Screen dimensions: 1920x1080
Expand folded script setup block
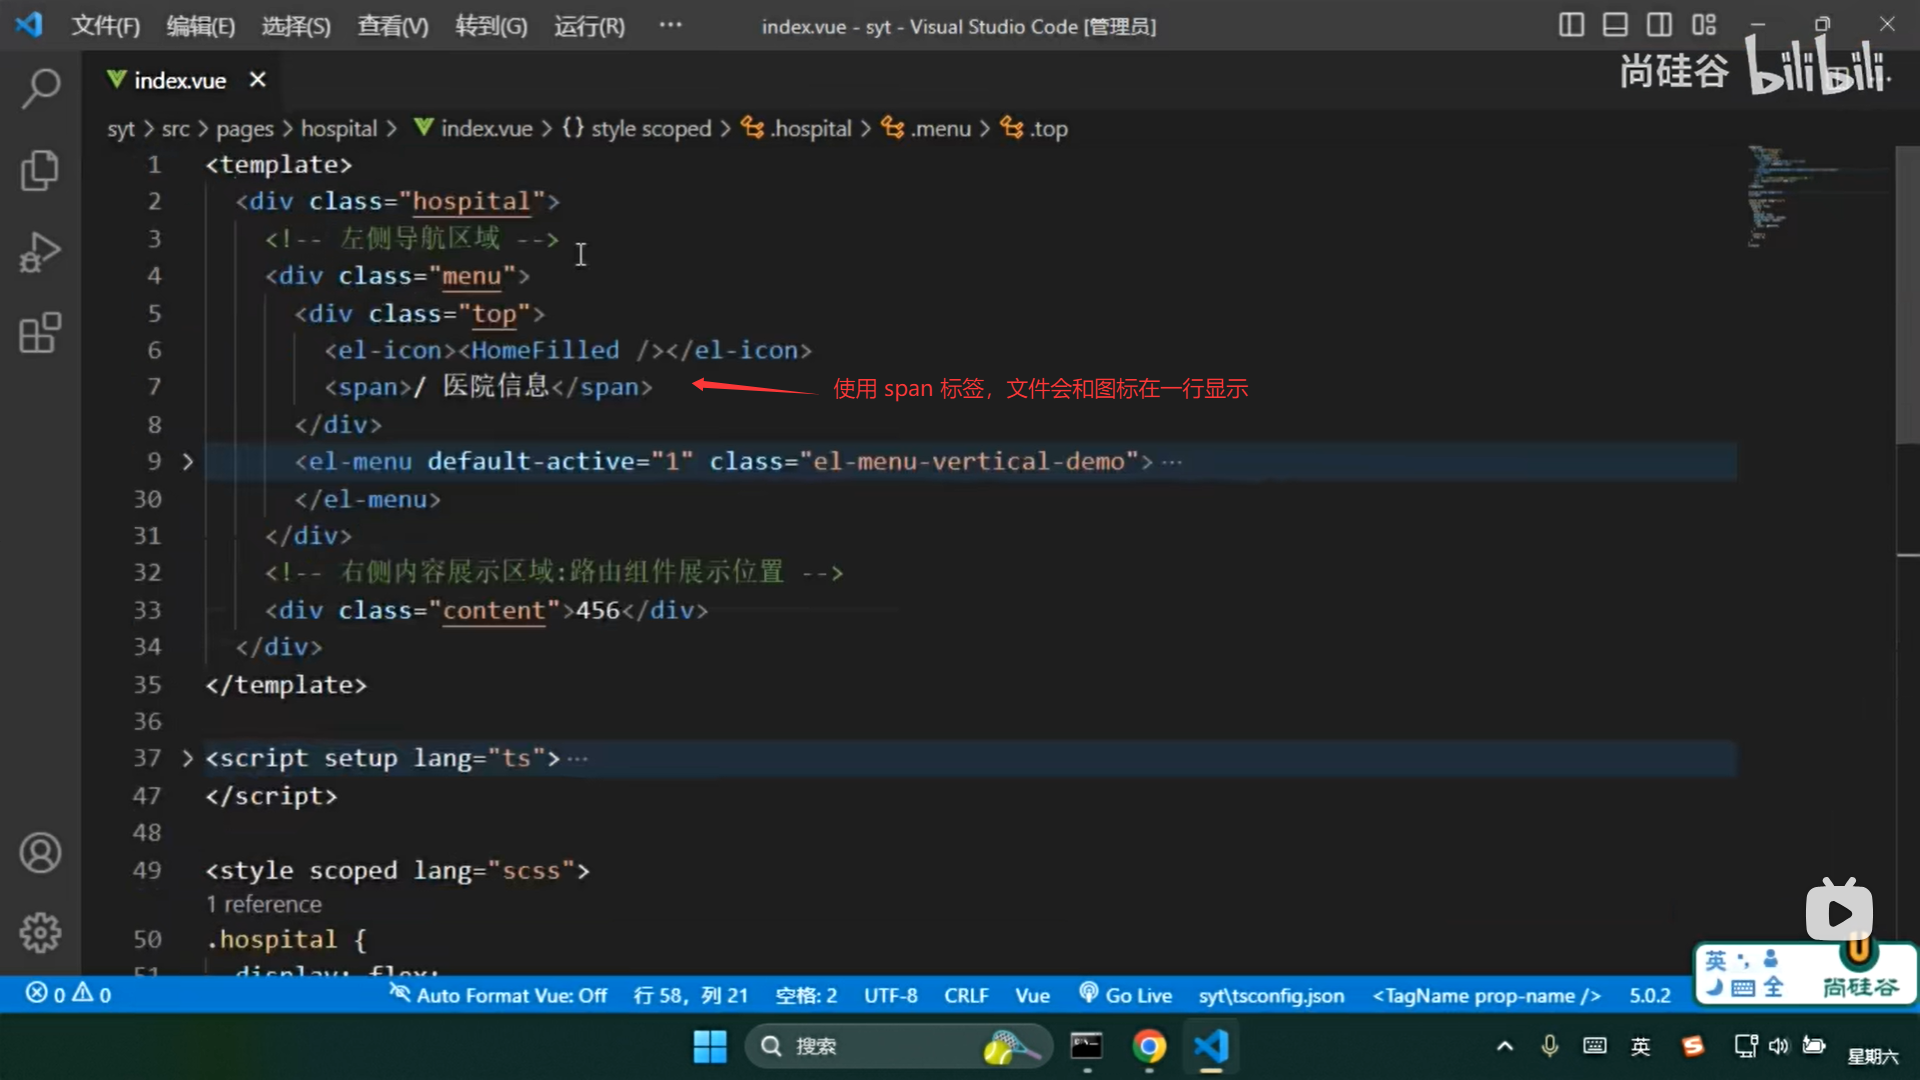pos(187,759)
